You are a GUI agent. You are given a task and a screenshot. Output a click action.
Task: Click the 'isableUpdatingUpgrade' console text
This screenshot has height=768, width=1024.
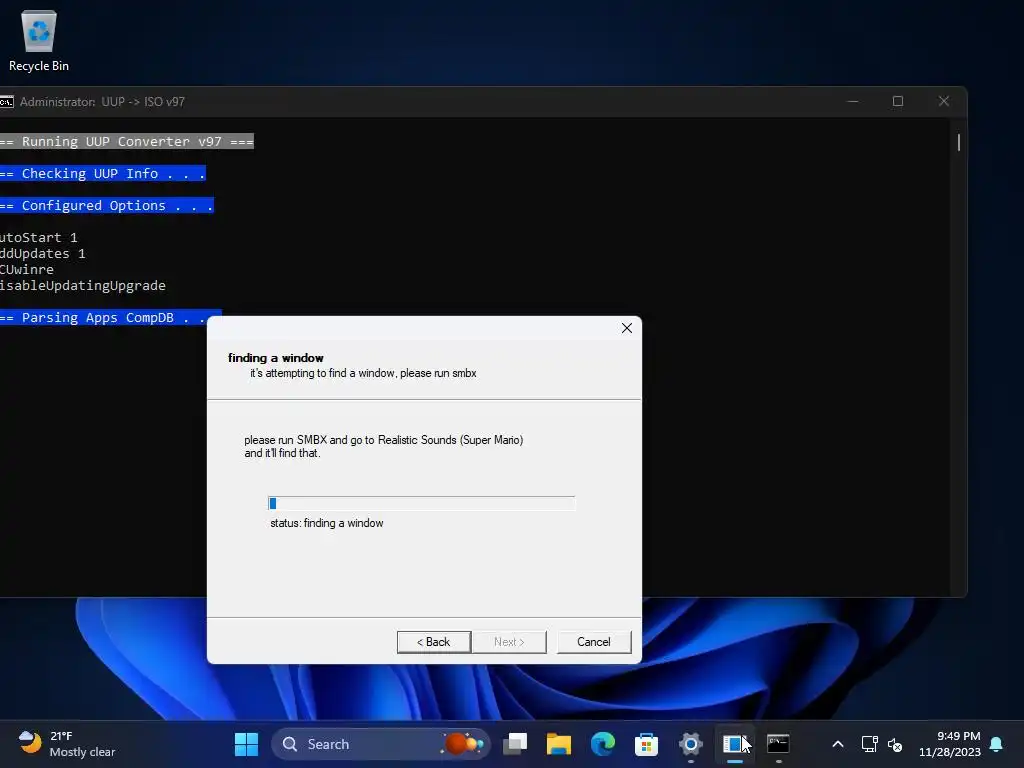83,286
